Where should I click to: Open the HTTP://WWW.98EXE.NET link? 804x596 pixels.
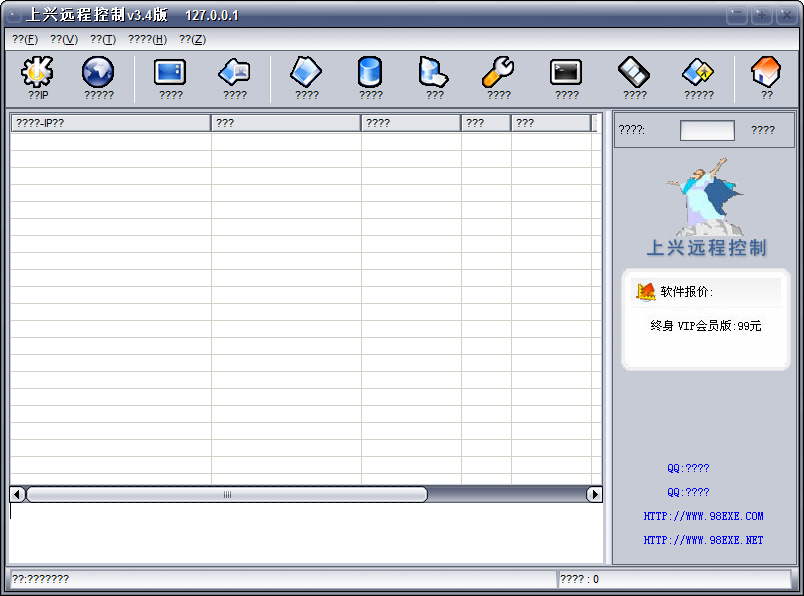[x=703, y=540]
